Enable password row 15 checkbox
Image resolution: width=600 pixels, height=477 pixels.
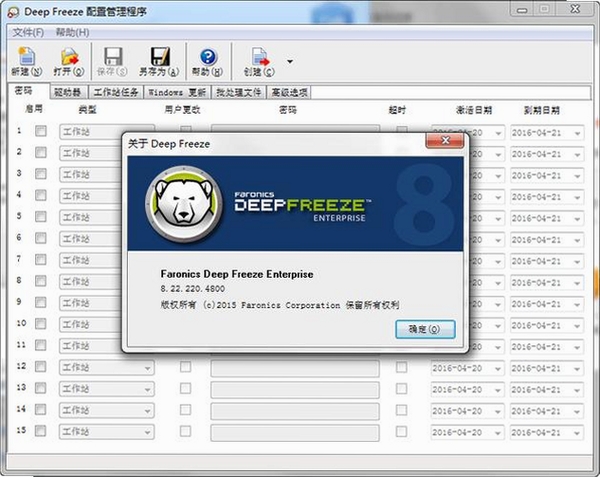[x=41, y=431]
